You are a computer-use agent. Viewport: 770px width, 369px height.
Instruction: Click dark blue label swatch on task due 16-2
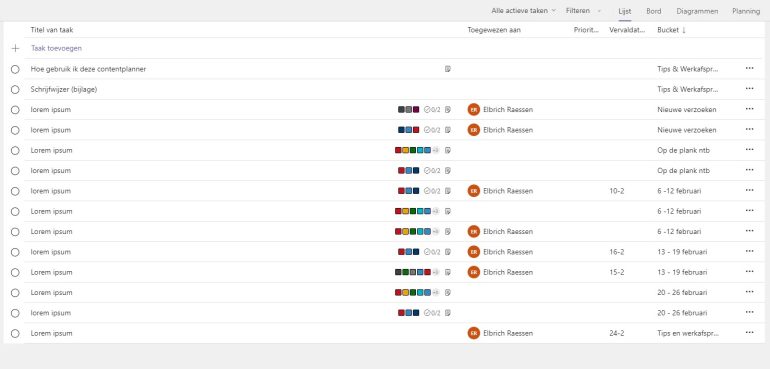click(416, 252)
